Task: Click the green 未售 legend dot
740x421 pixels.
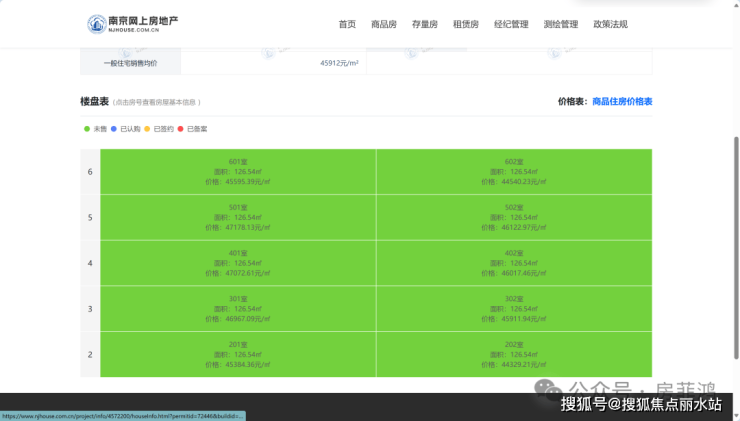Action: click(x=86, y=129)
